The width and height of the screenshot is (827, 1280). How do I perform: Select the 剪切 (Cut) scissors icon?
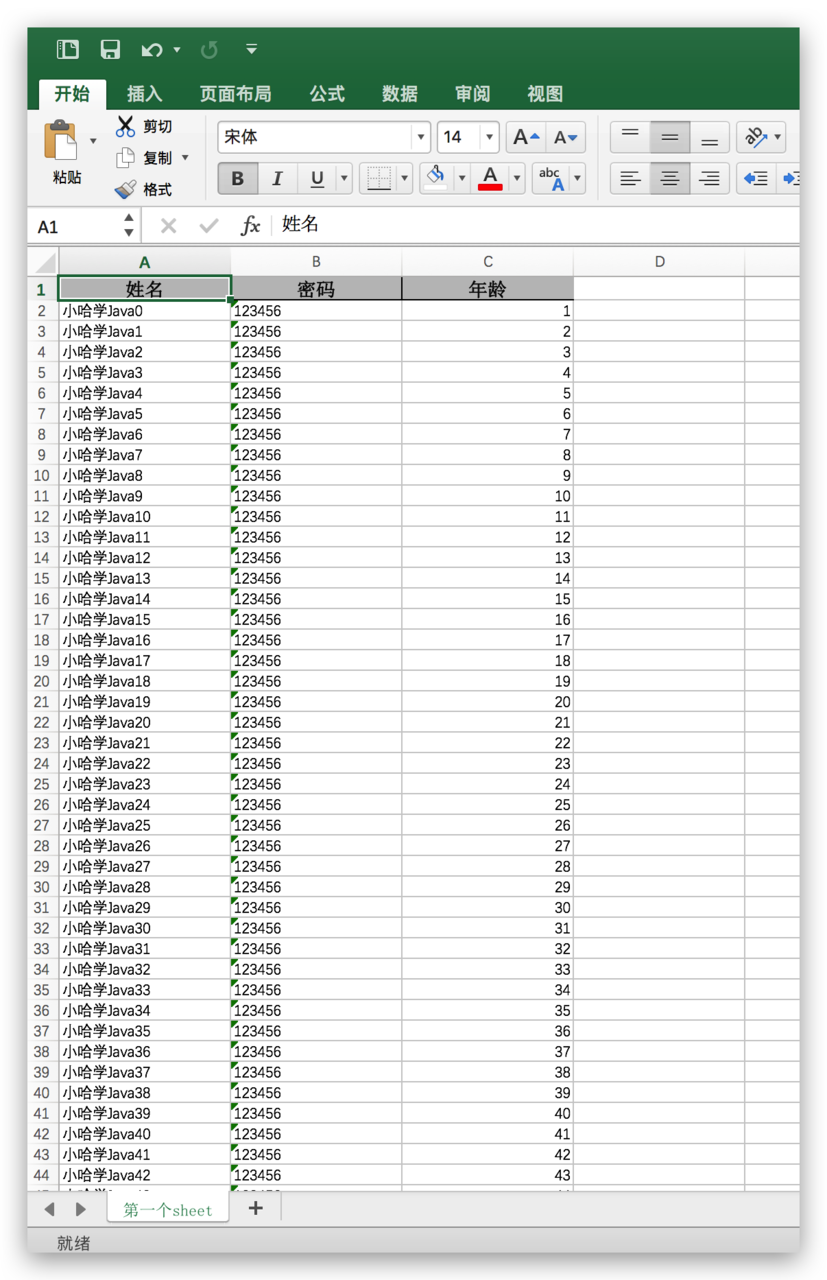click(127, 126)
